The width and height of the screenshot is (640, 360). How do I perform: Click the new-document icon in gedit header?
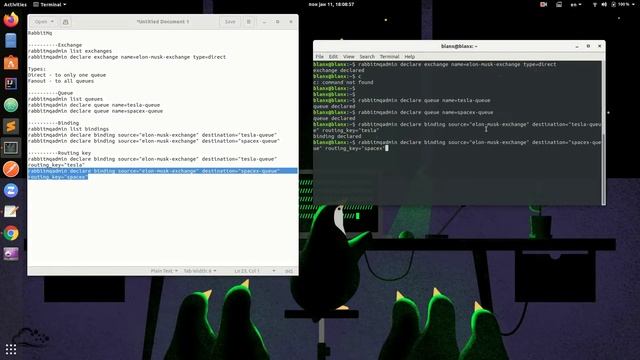[65, 22]
